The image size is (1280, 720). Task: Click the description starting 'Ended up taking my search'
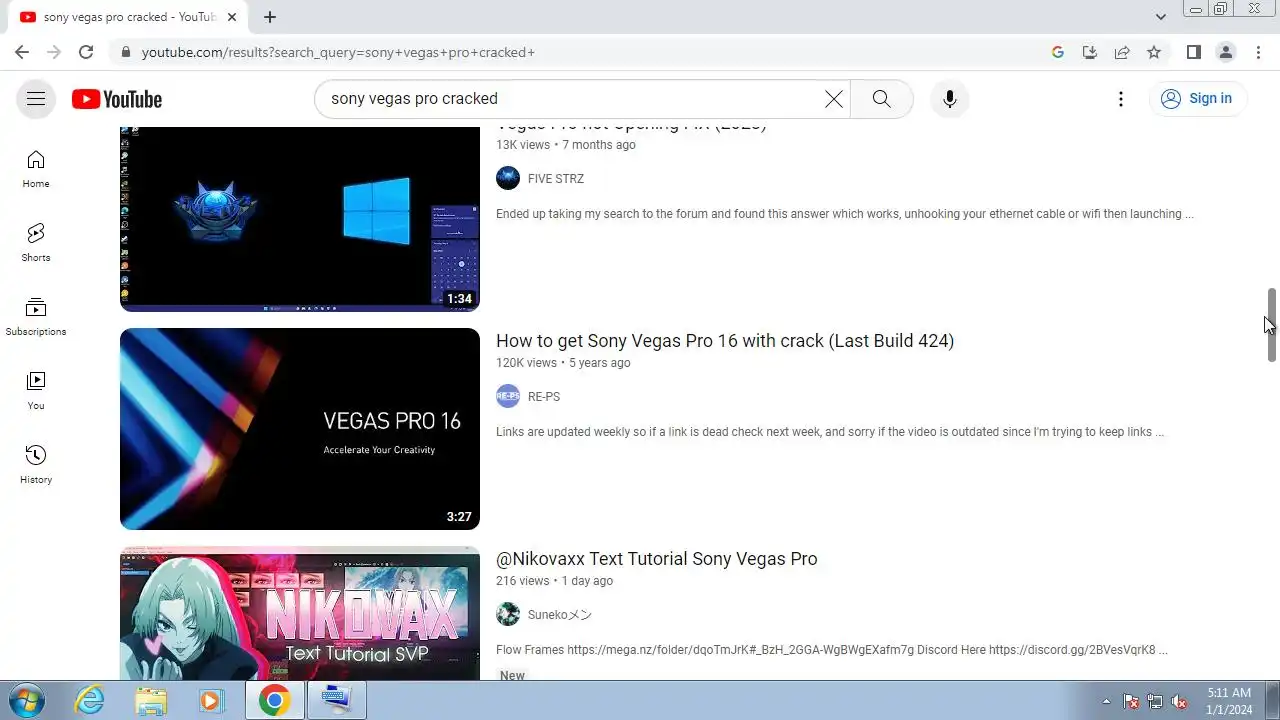(x=845, y=214)
